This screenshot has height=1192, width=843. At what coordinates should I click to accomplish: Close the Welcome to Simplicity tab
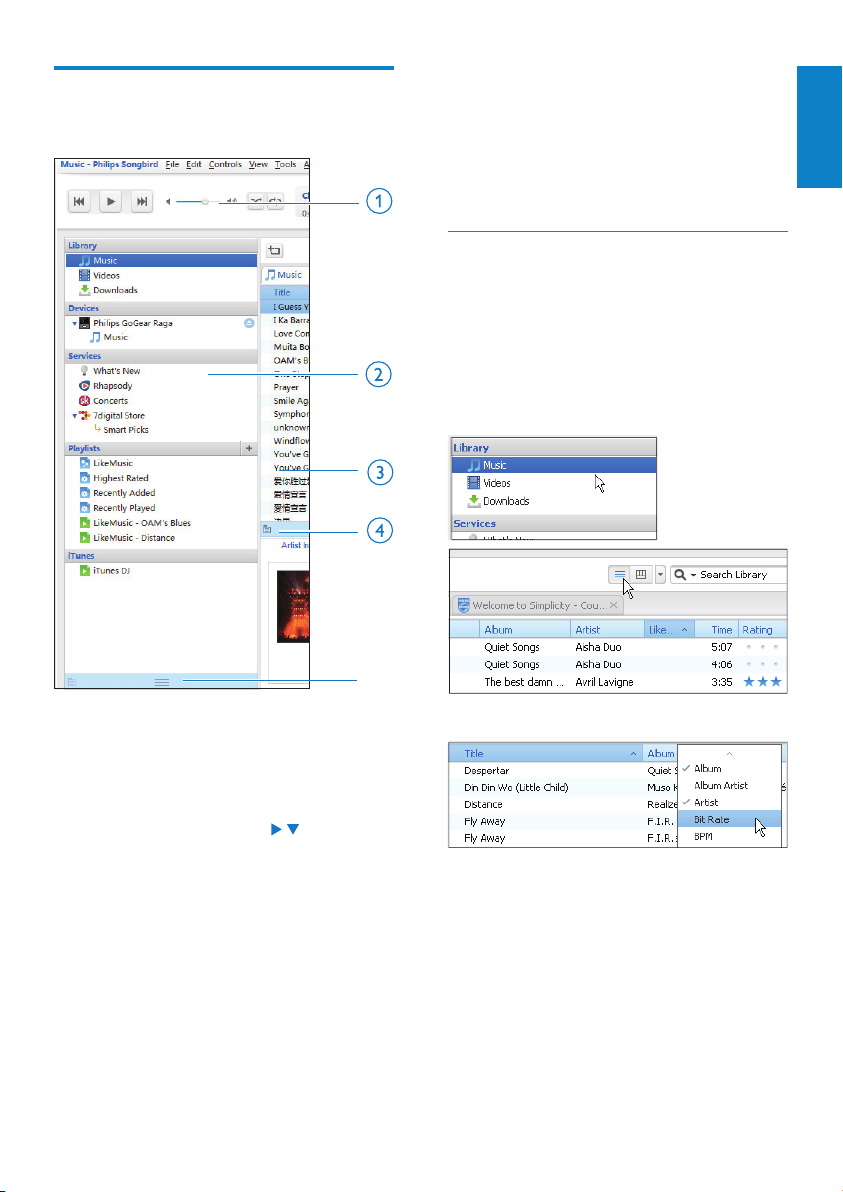(x=613, y=605)
